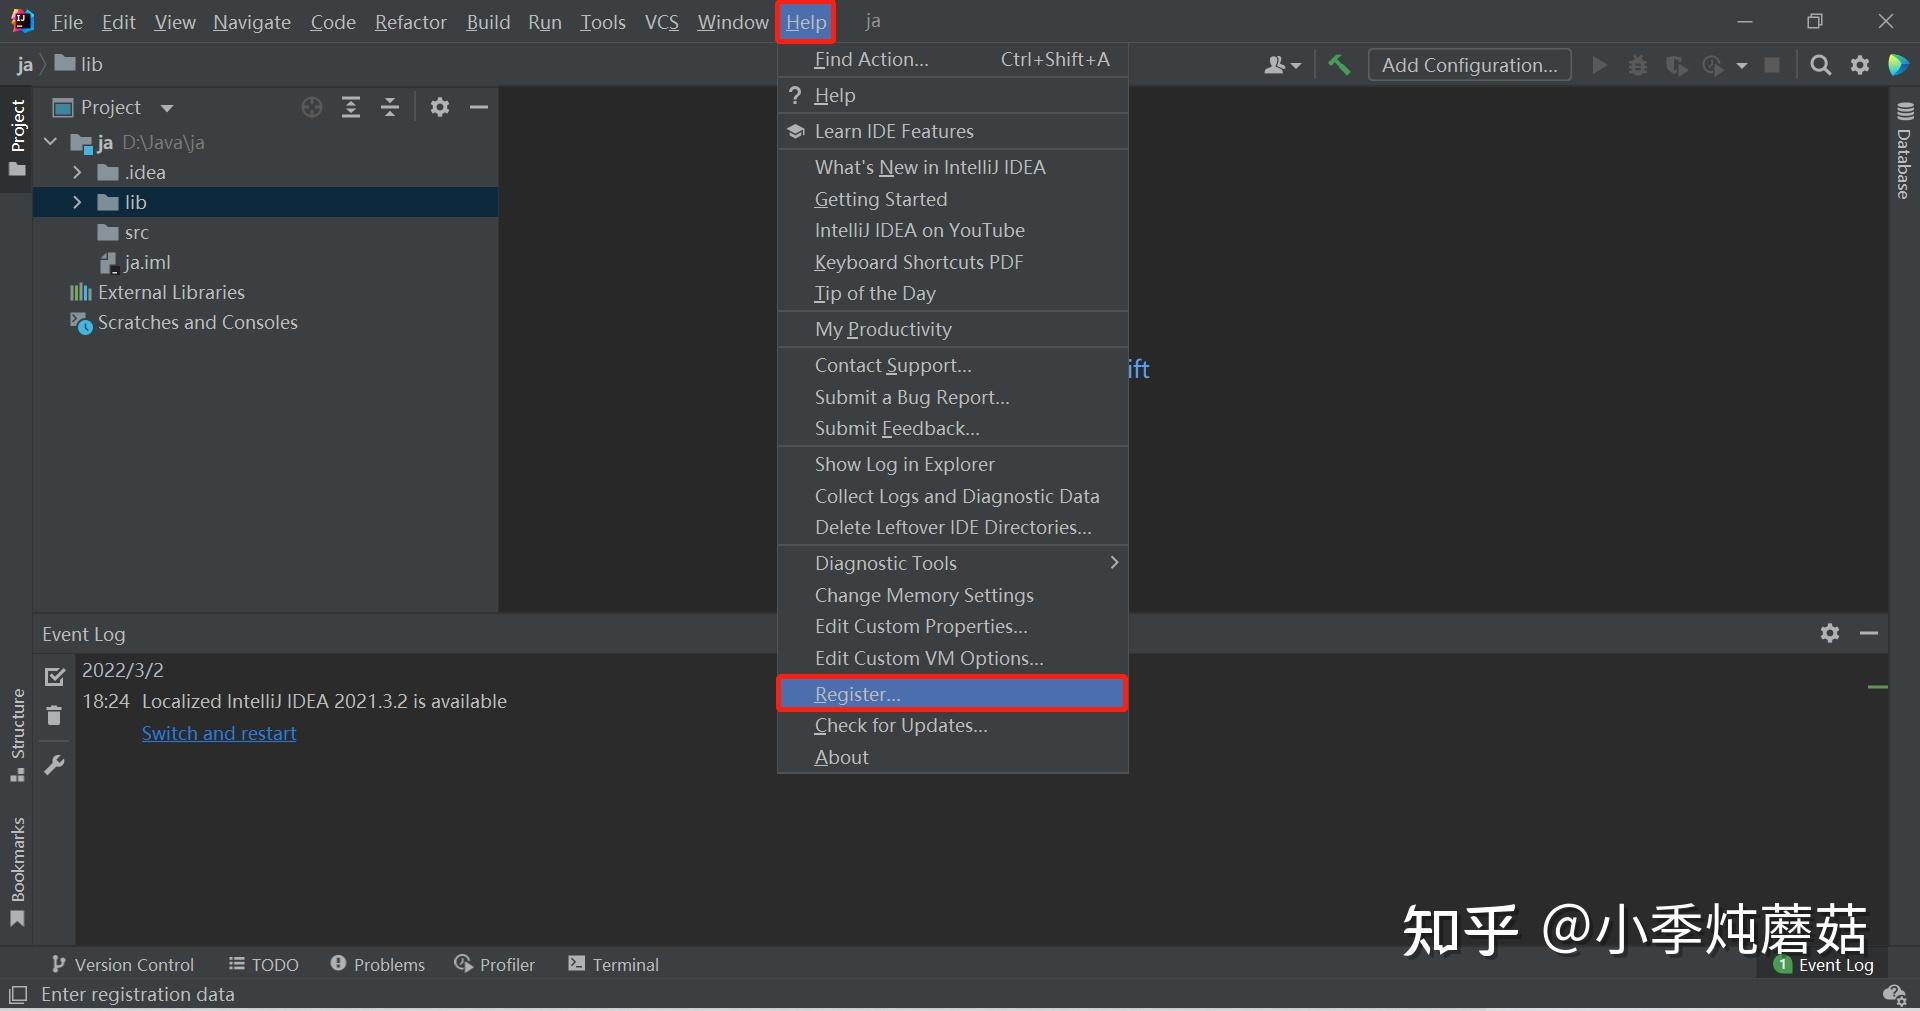The width and height of the screenshot is (1920, 1011).
Task: Click the Clear All trash icon in Event Log
Action: tap(55, 715)
